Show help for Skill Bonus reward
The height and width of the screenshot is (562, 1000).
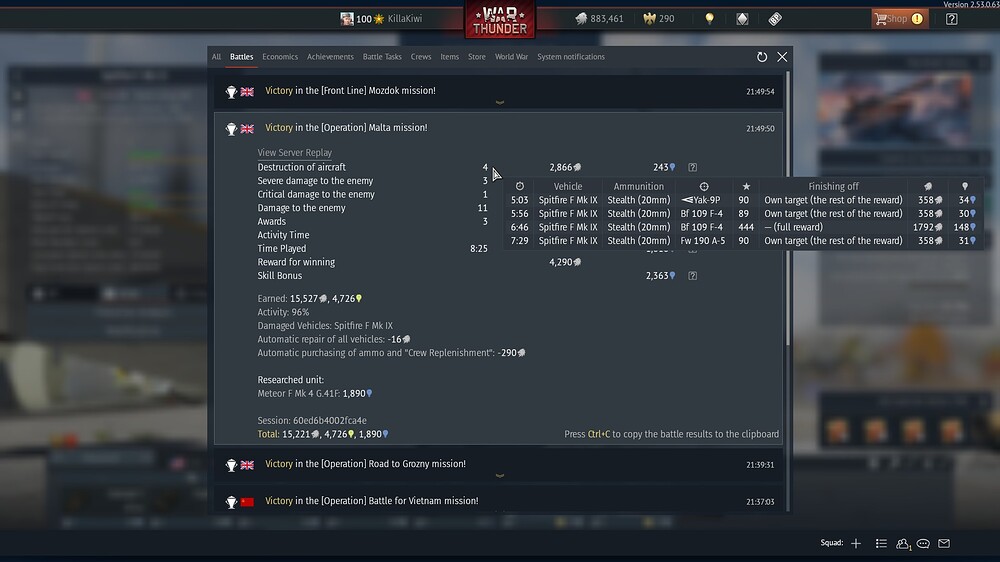pyautogui.click(x=693, y=276)
